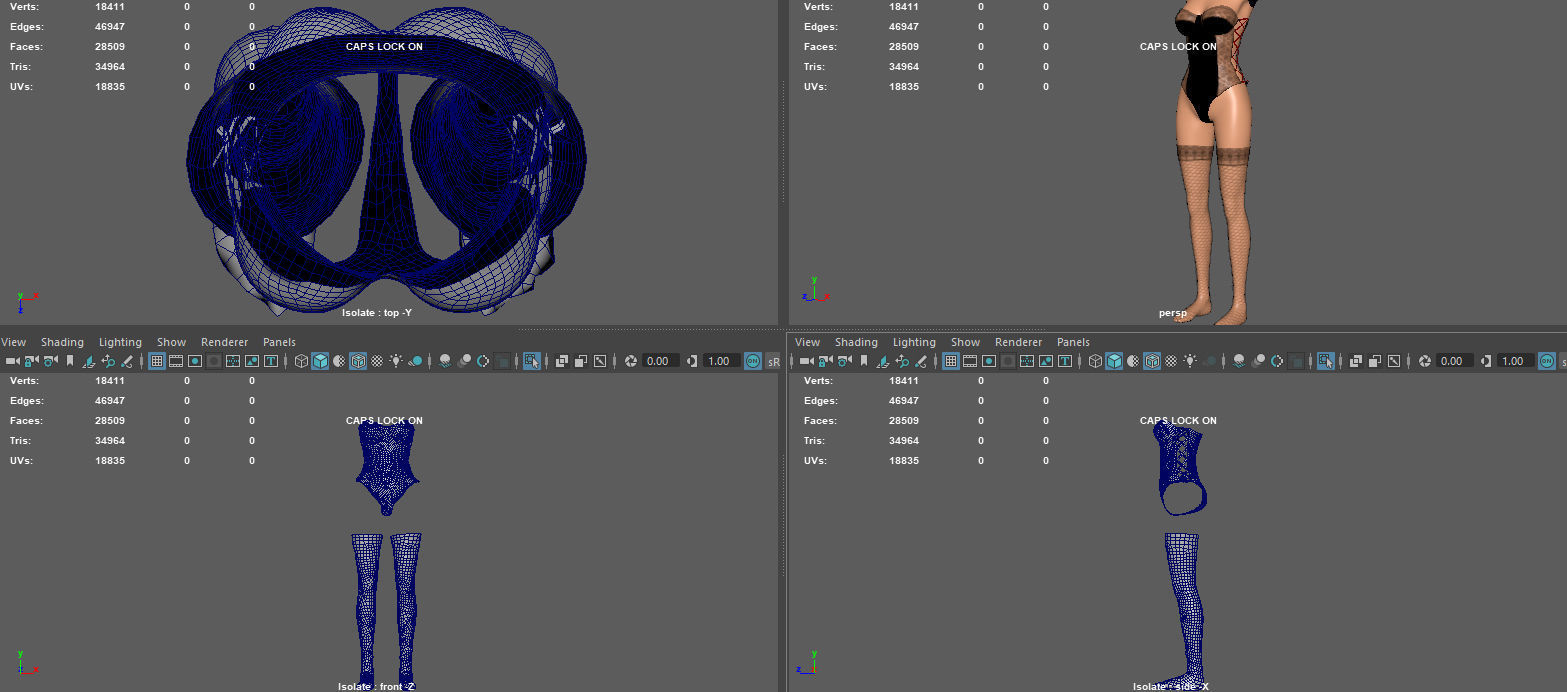Click X-Ray Joints icon in front panel
1567x692 pixels.
point(600,361)
